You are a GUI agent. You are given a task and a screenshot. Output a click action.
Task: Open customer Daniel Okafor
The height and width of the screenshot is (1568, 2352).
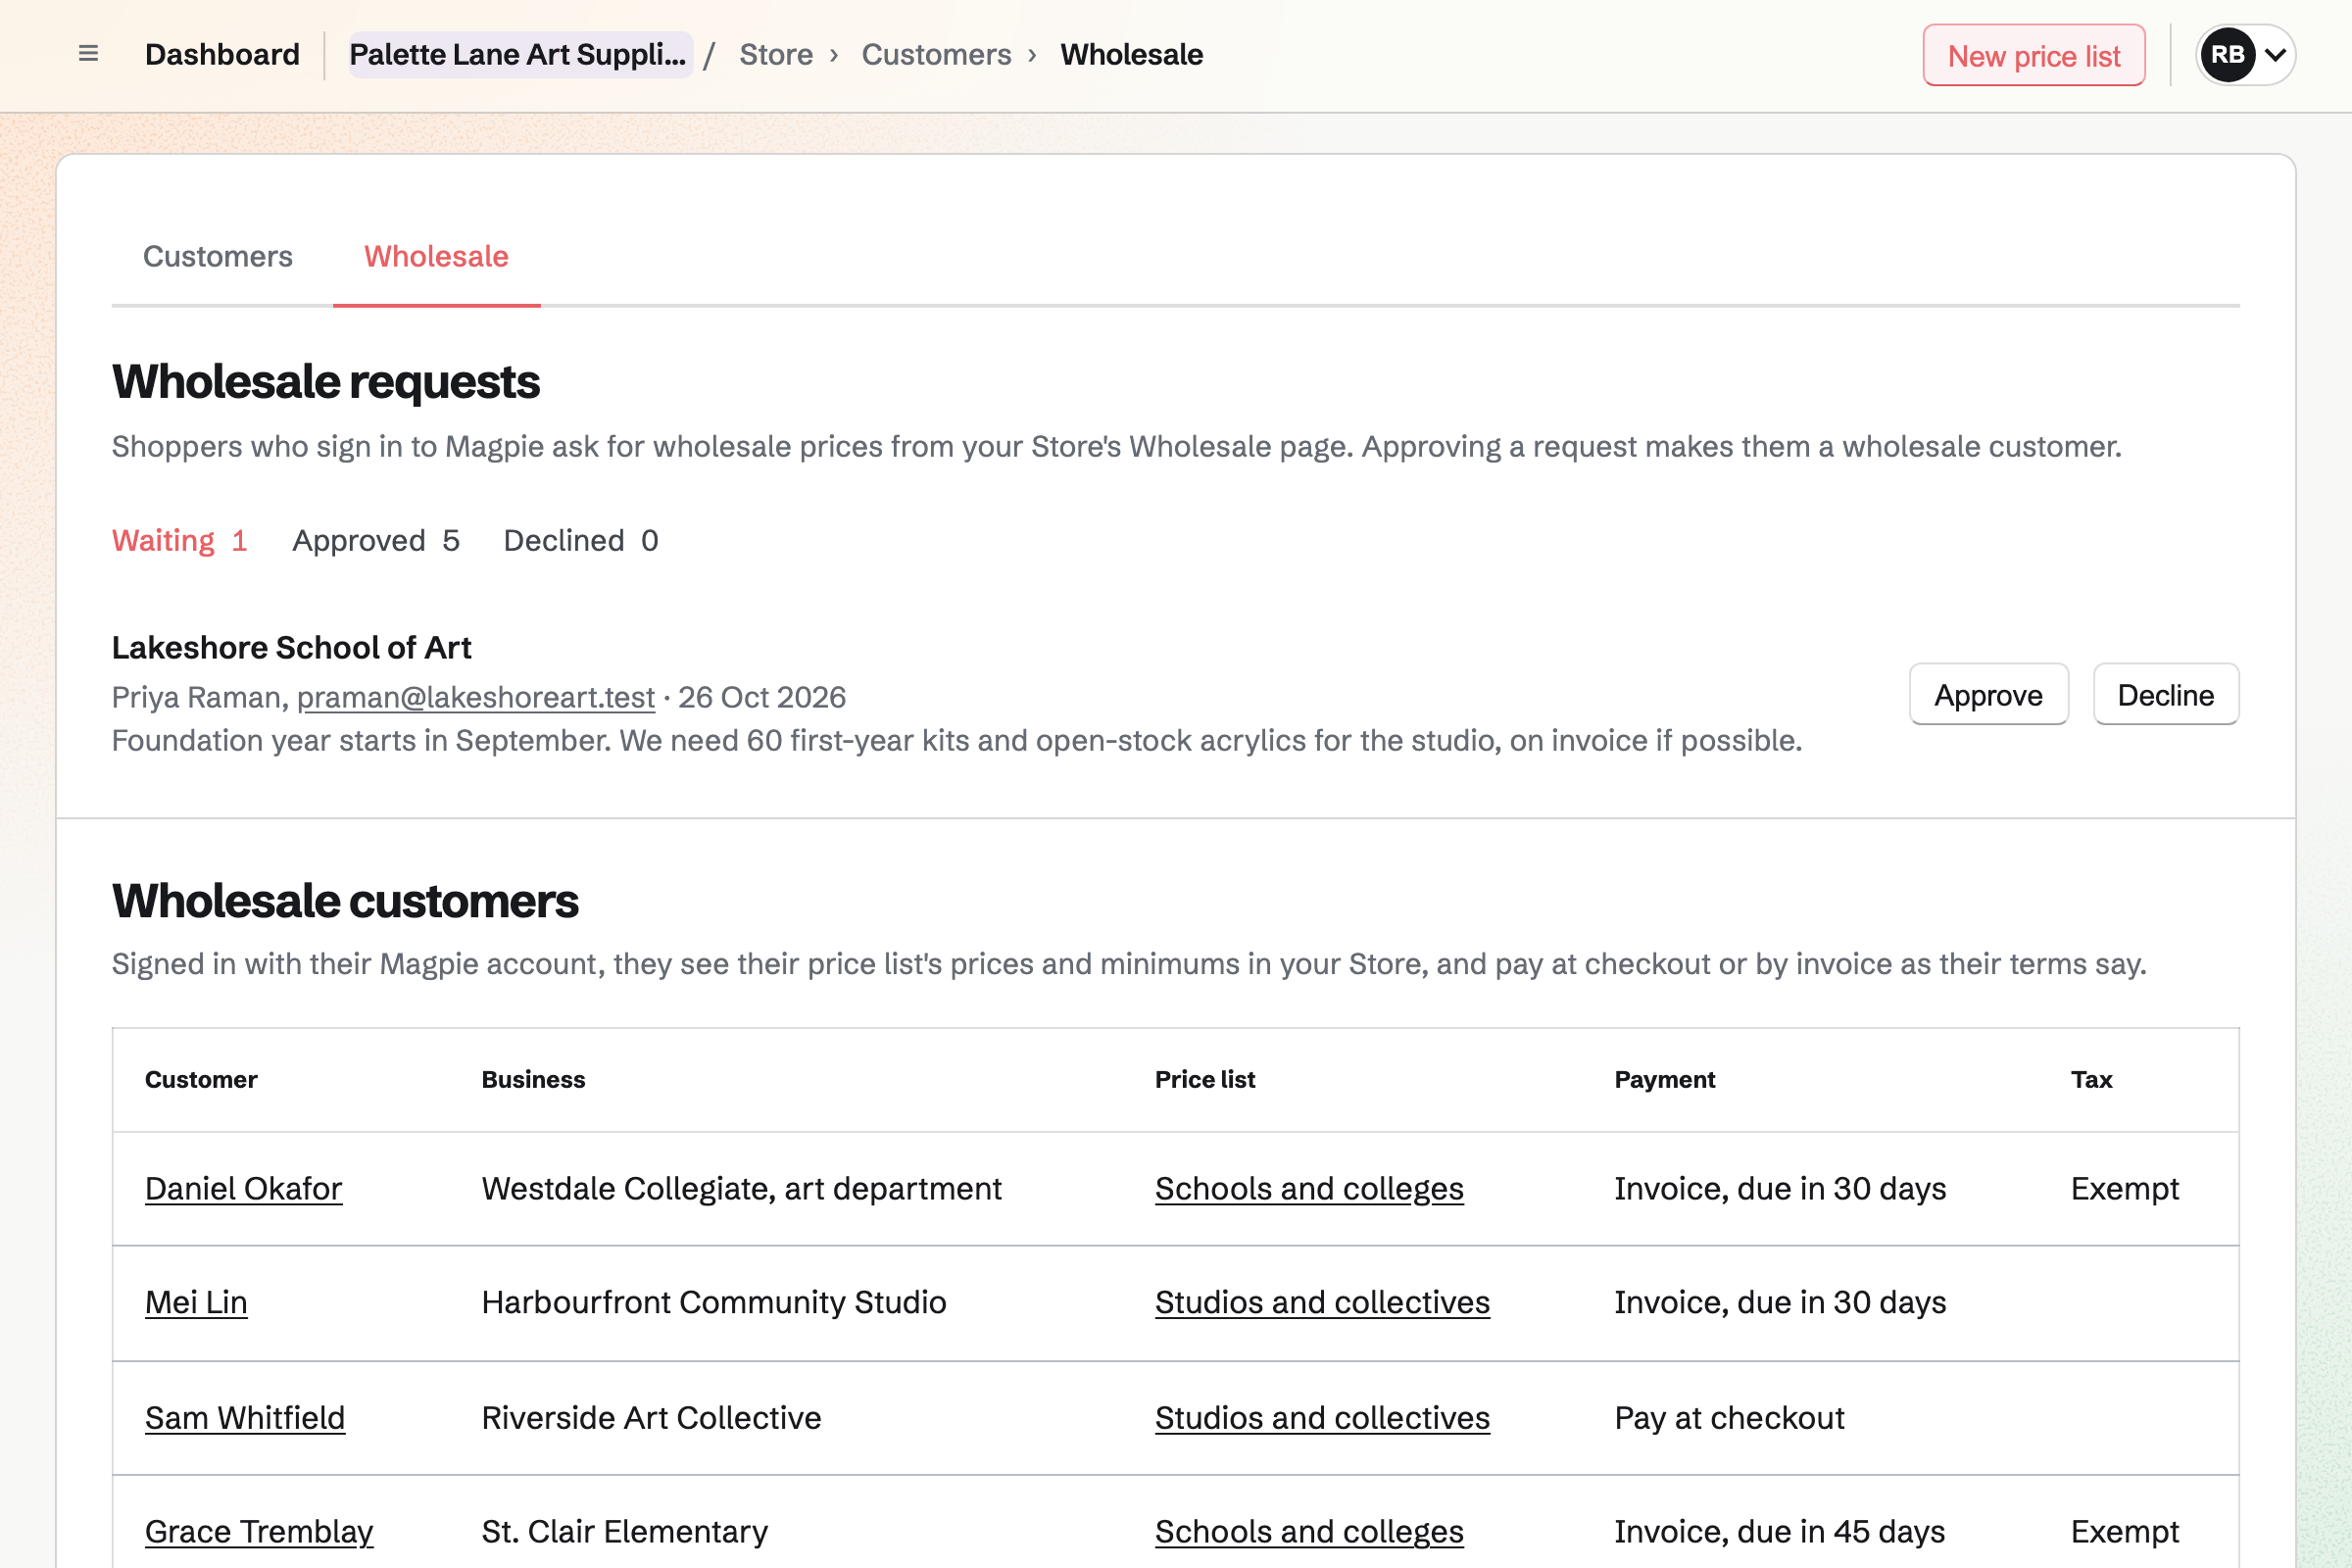click(x=243, y=1189)
